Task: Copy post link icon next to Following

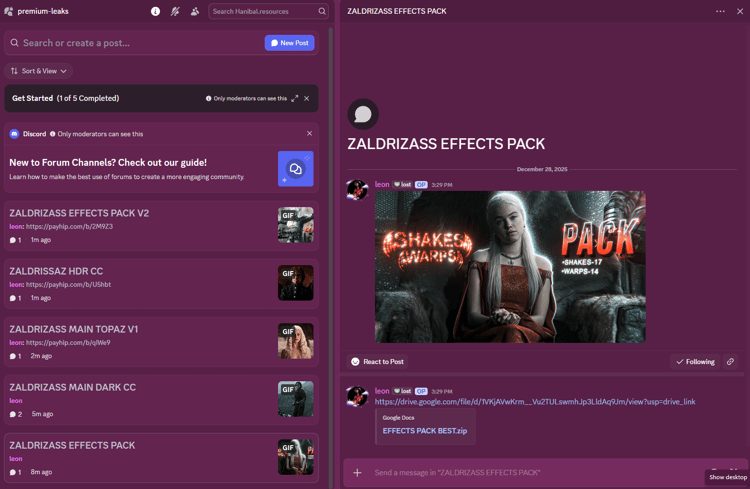Action: pos(730,362)
